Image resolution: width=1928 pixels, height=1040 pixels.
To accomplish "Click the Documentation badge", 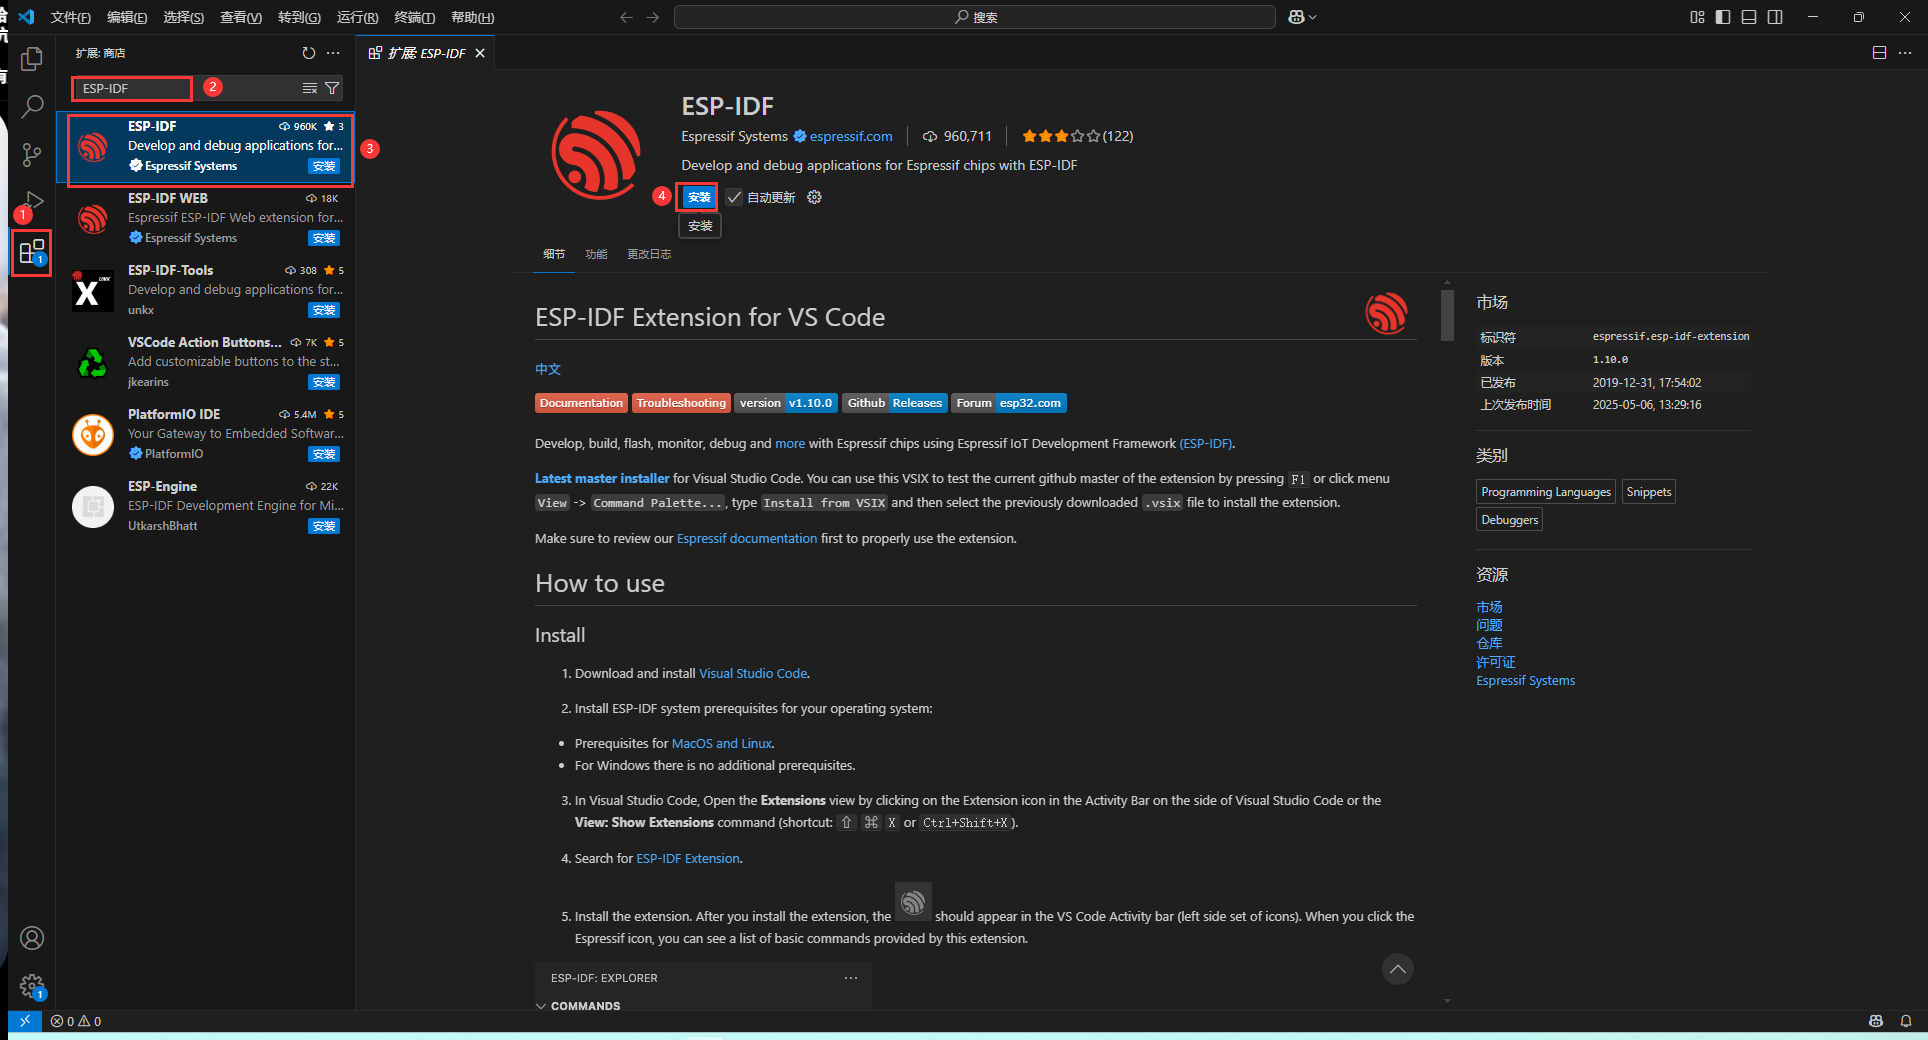I will pyautogui.click(x=581, y=403).
